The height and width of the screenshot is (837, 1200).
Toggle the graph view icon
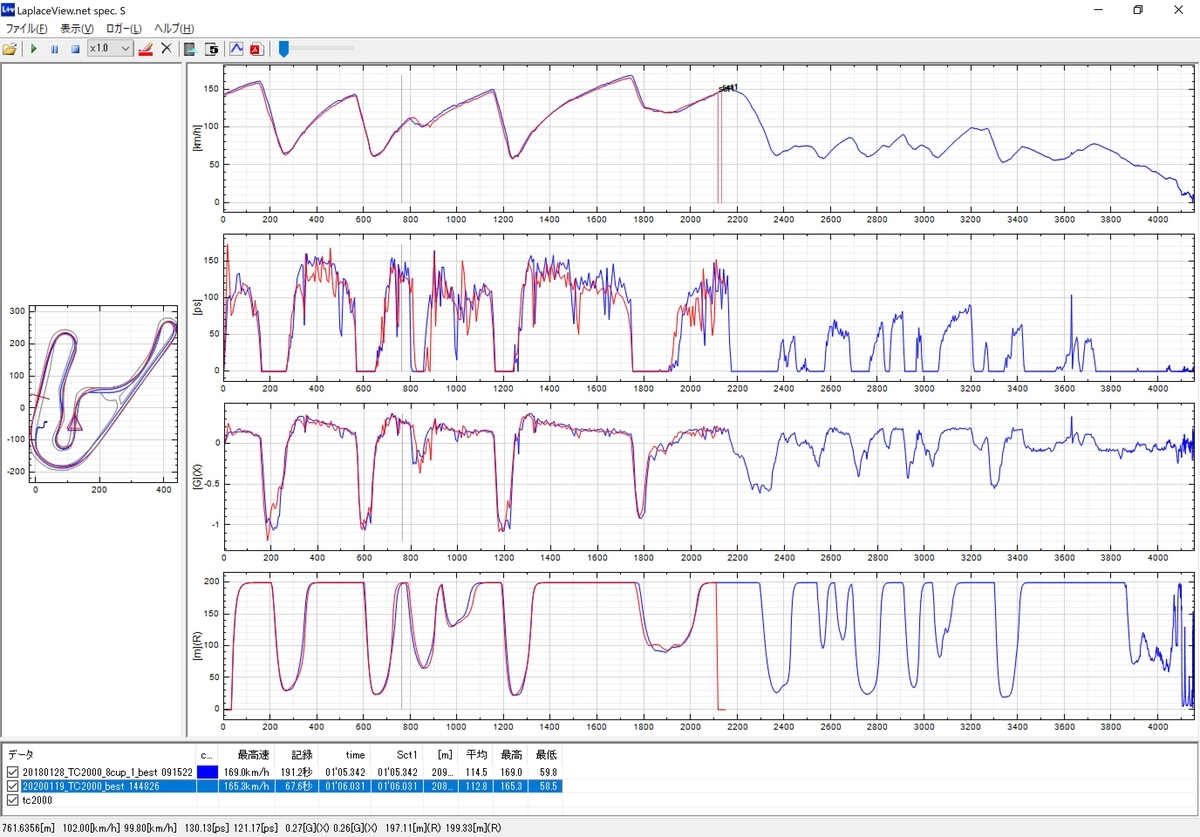pos(237,48)
